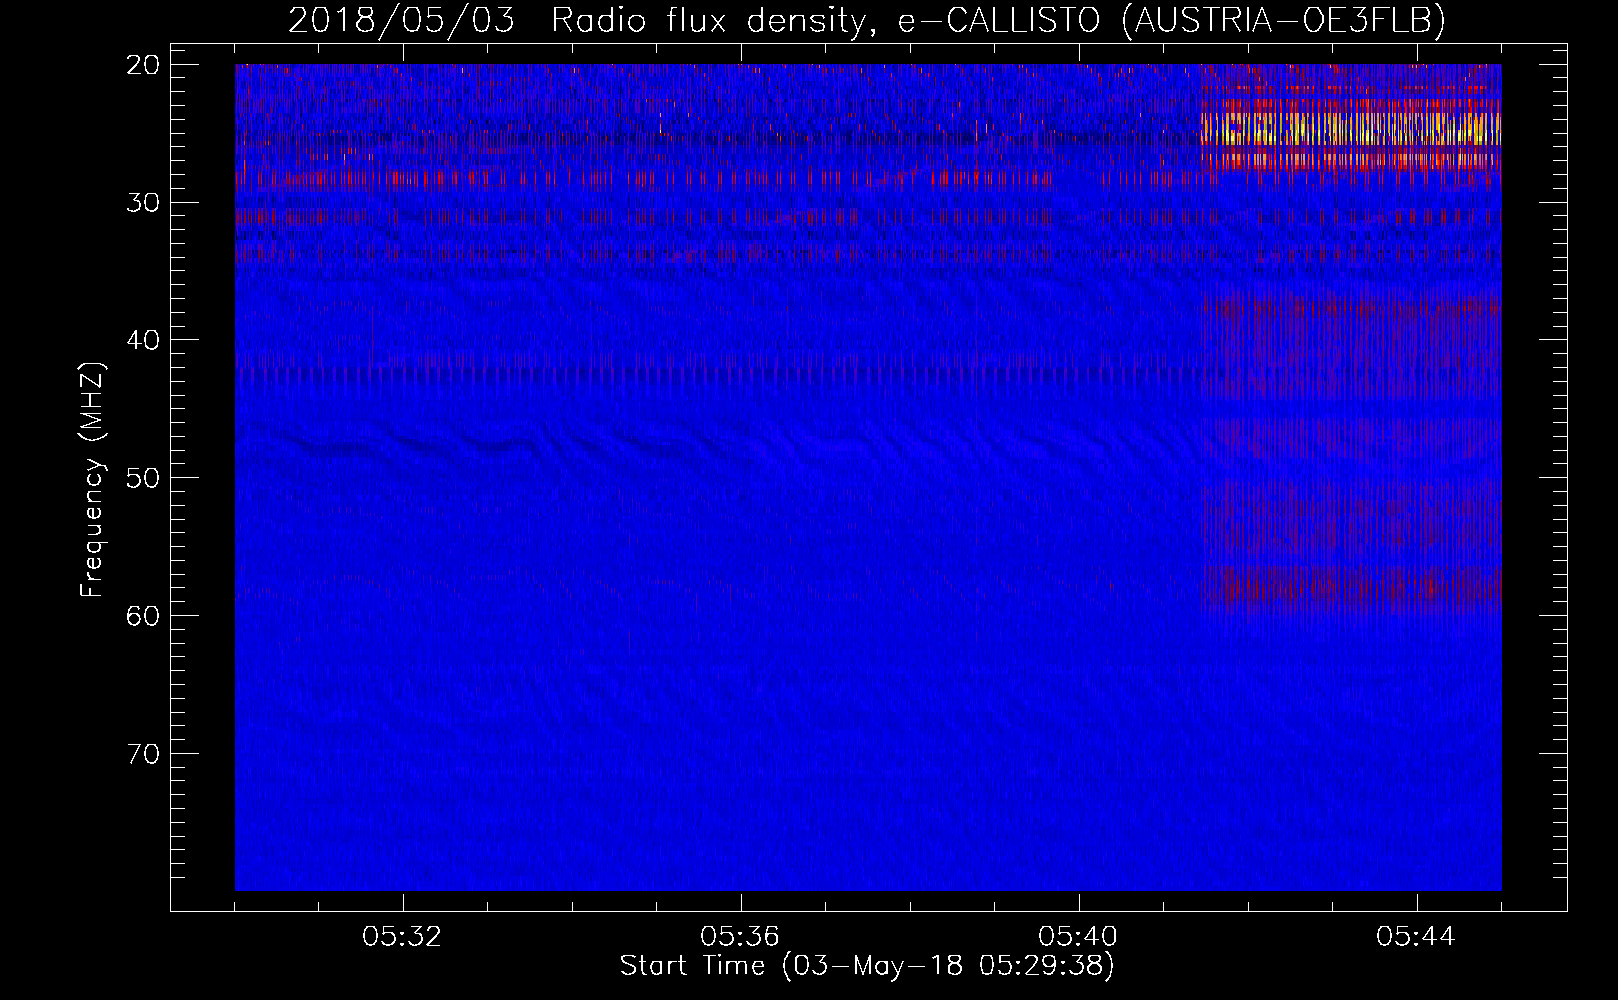
Task: Click the 50 MHz frequency tick label
Action: (144, 478)
